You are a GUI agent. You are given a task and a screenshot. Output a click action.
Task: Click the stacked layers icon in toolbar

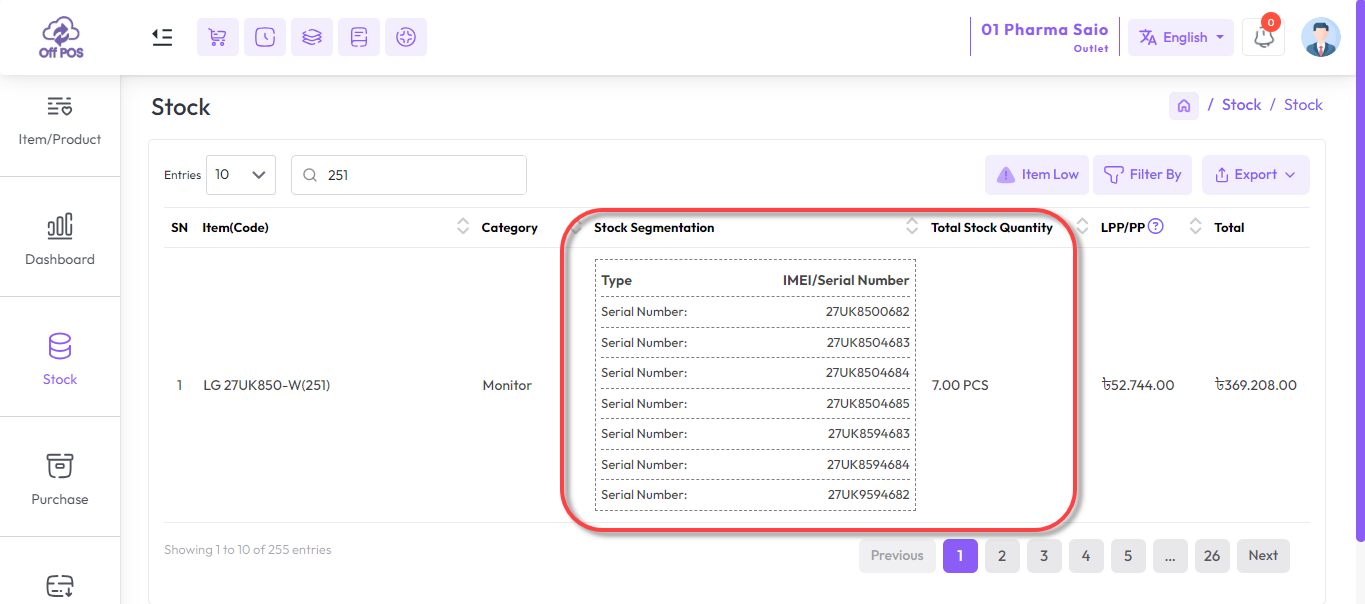click(x=312, y=37)
